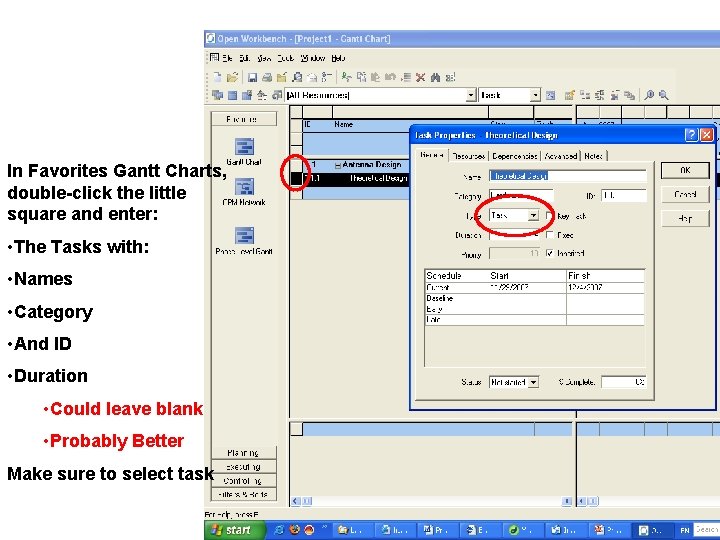This screenshot has width=720, height=540.
Task: Toggle the Inherited priority checkbox
Action: tap(550, 253)
